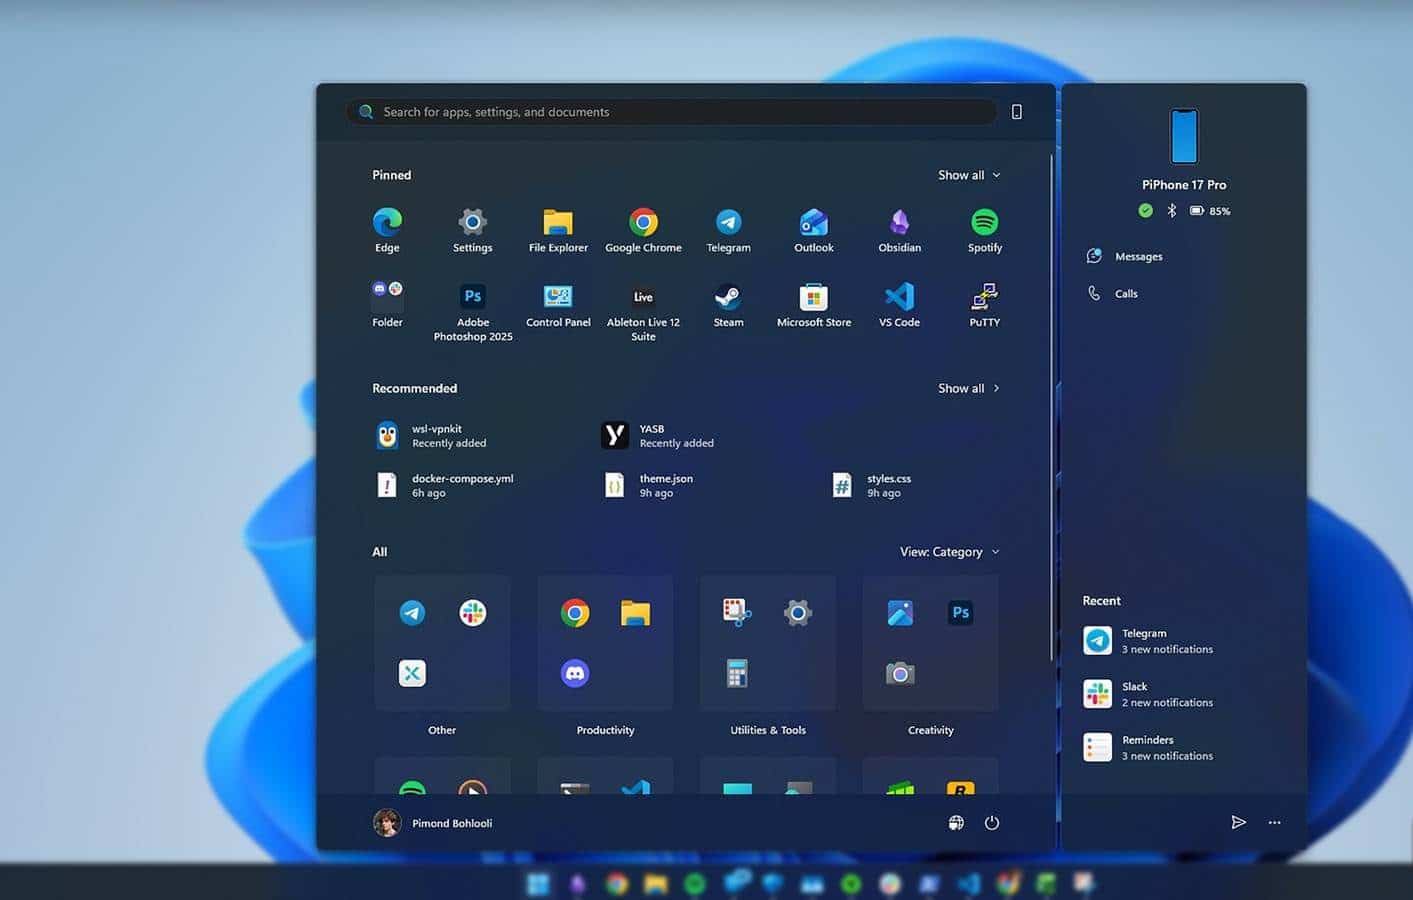Open styles.css recent file
Screen dimensions: 1413x900
coord(871,486)
